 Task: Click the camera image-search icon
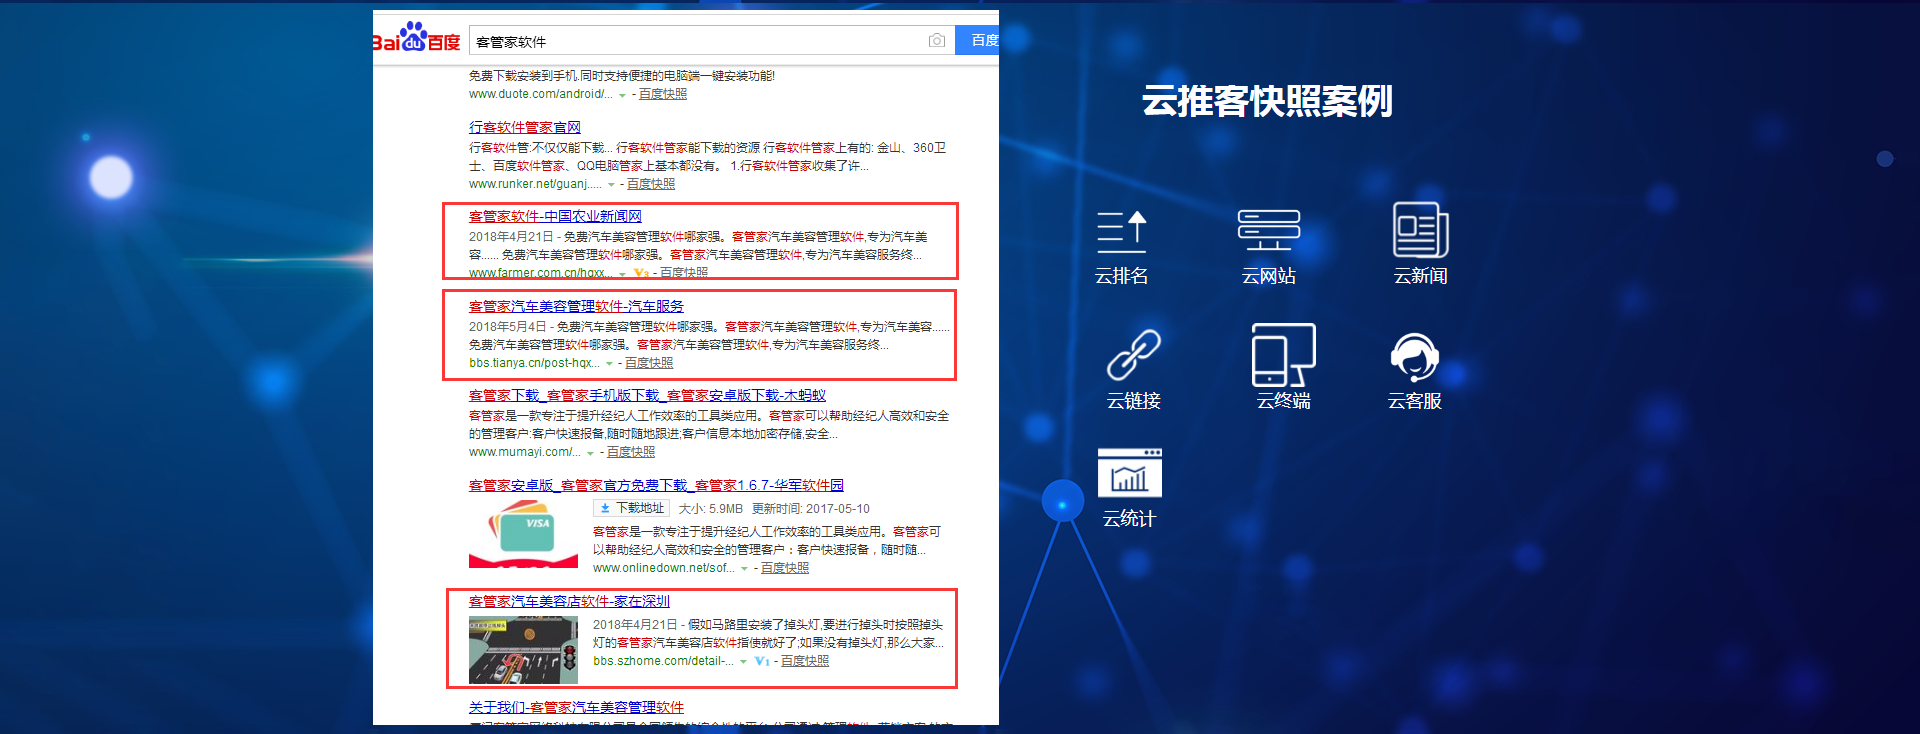936,40
